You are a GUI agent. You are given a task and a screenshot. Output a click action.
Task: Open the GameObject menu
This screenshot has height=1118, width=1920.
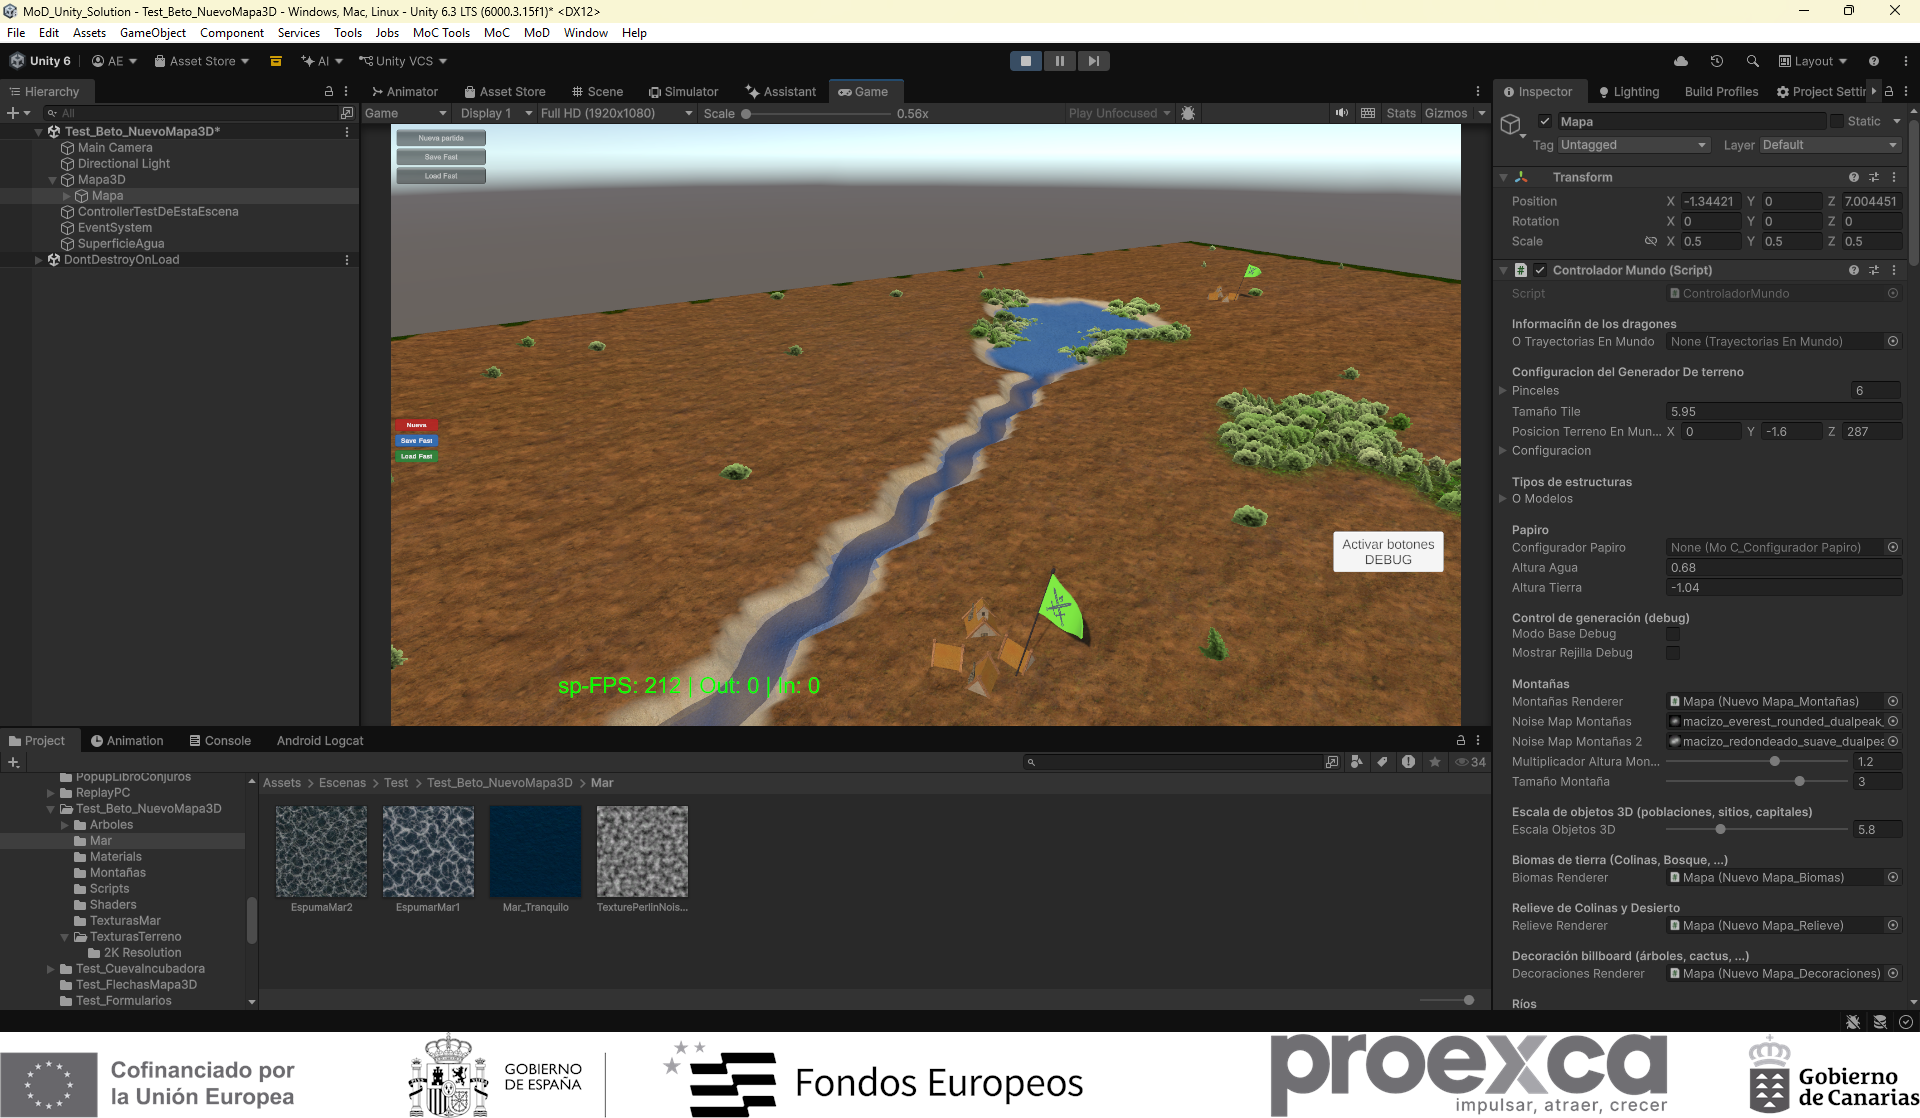153,33
